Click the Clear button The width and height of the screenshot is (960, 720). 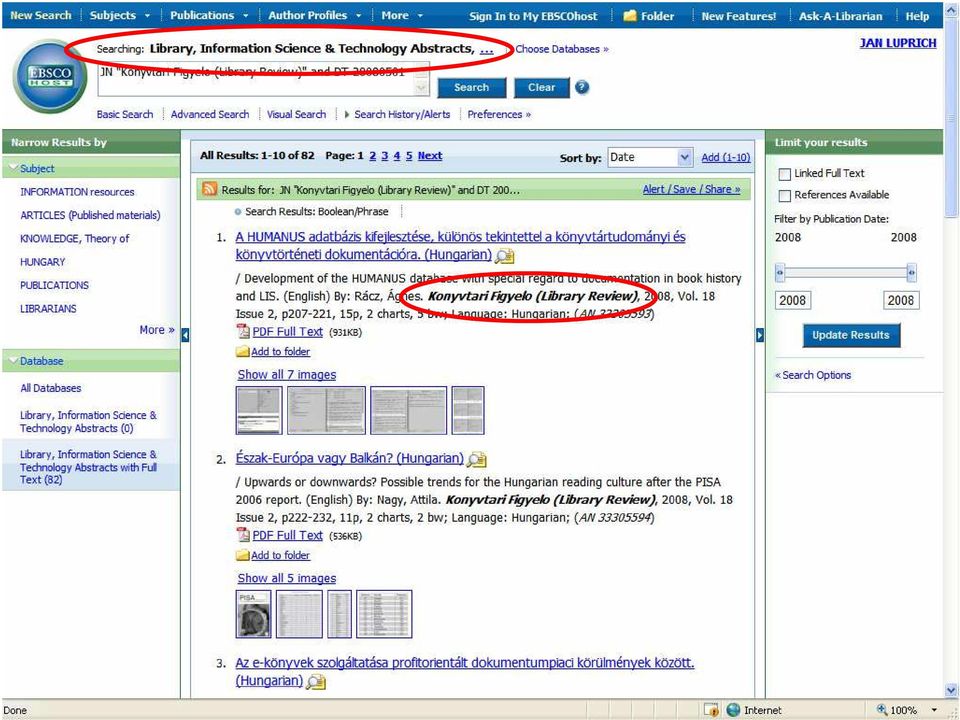(542, 88)
